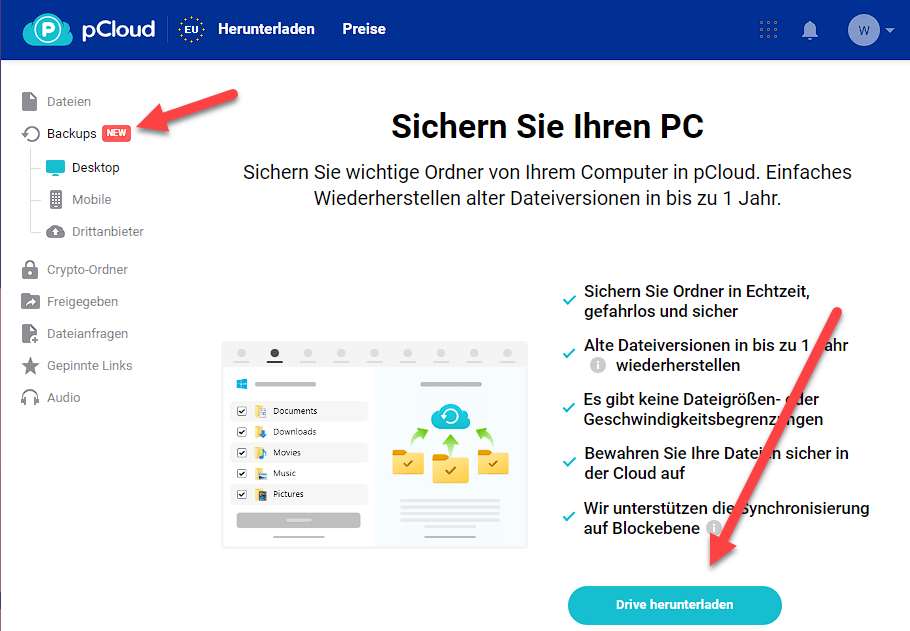
Task: Select the Drittanbieter backup entry
Action: (x=107, y=232)
